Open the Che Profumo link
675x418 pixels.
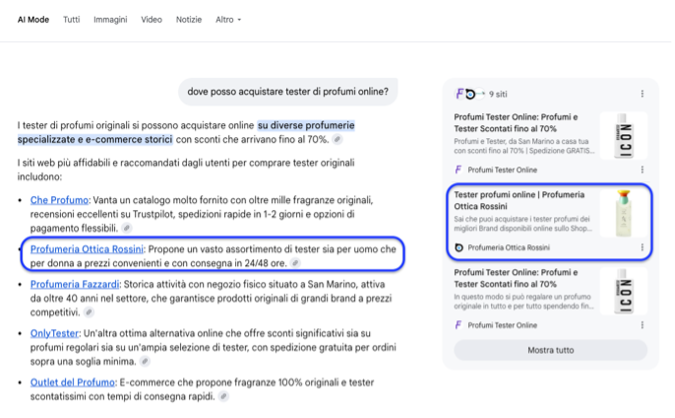click(59, 200)
